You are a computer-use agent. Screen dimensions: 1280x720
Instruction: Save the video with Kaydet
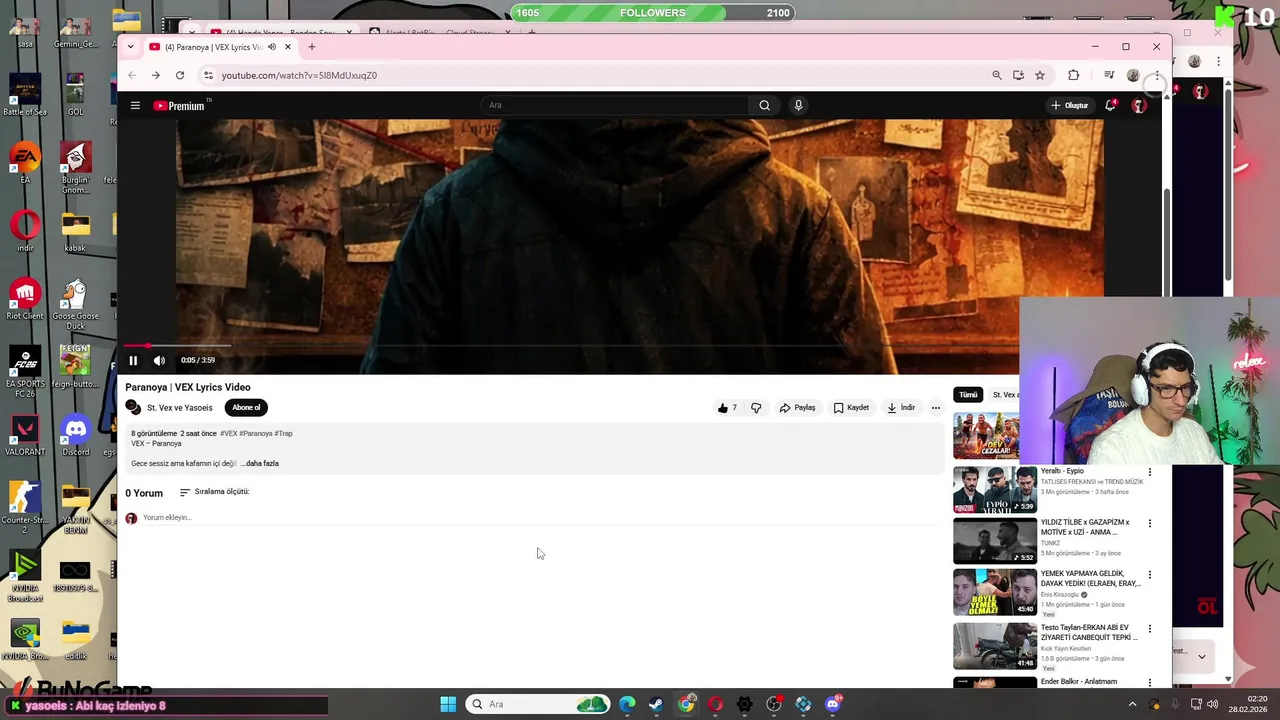(851, 408)
